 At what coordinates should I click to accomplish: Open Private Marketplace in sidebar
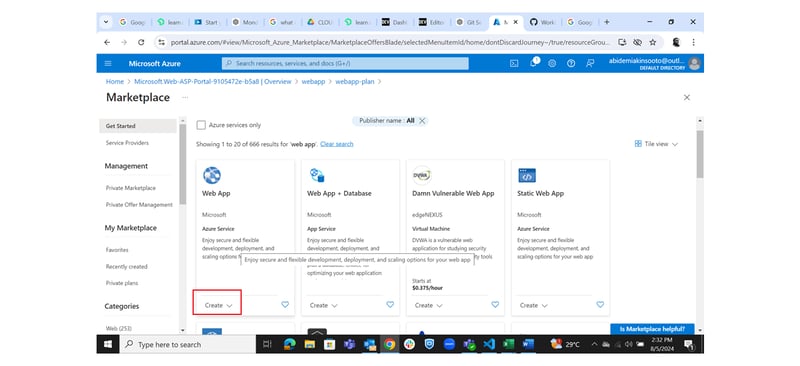(x=131, y=188)
